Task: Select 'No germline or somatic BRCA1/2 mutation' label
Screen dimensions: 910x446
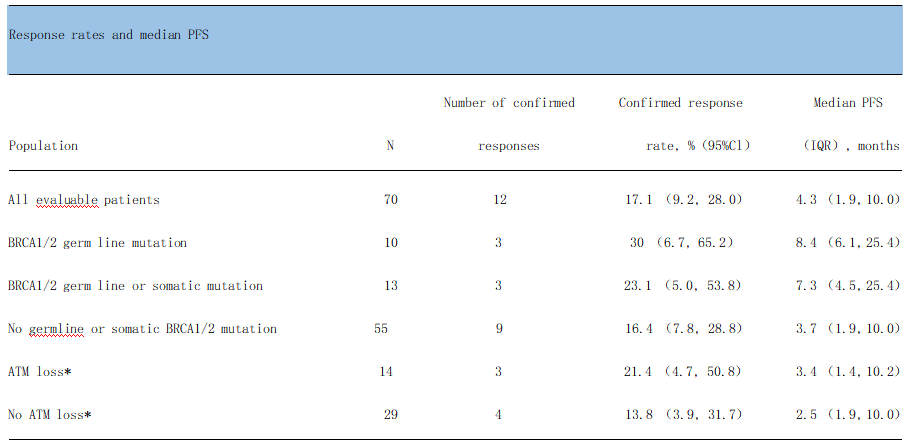Action: [142, 329]
